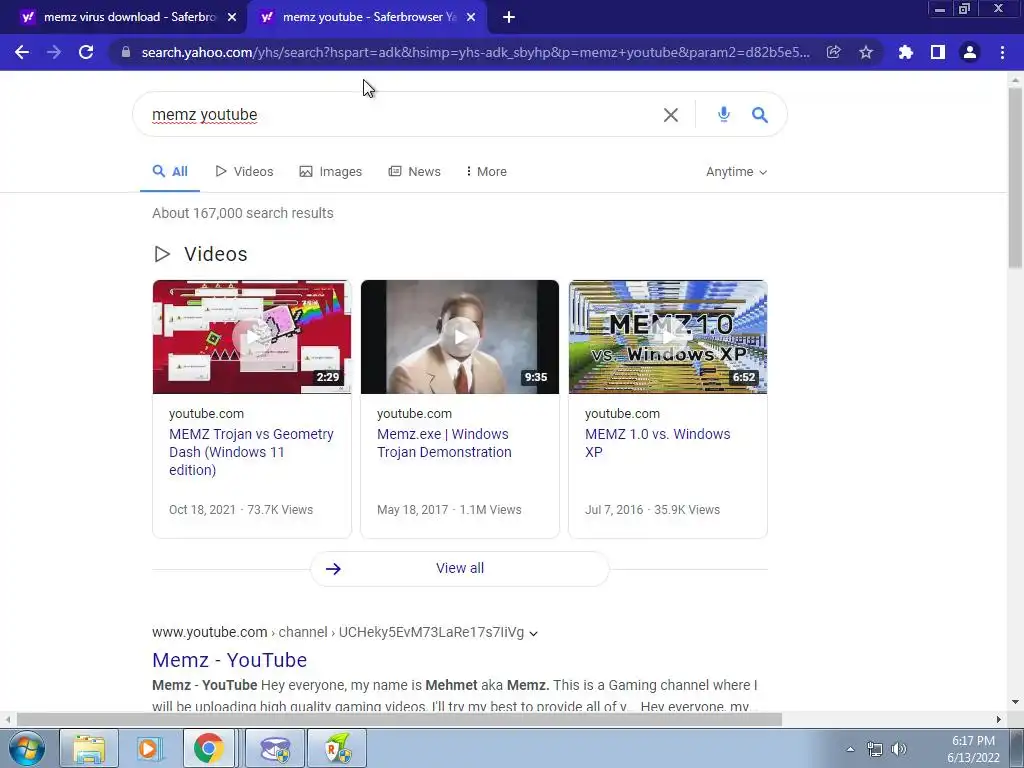Viewport: 1024px width, 768px height.
Task: Show hidden system tray icons
Action: pos(850,749)
